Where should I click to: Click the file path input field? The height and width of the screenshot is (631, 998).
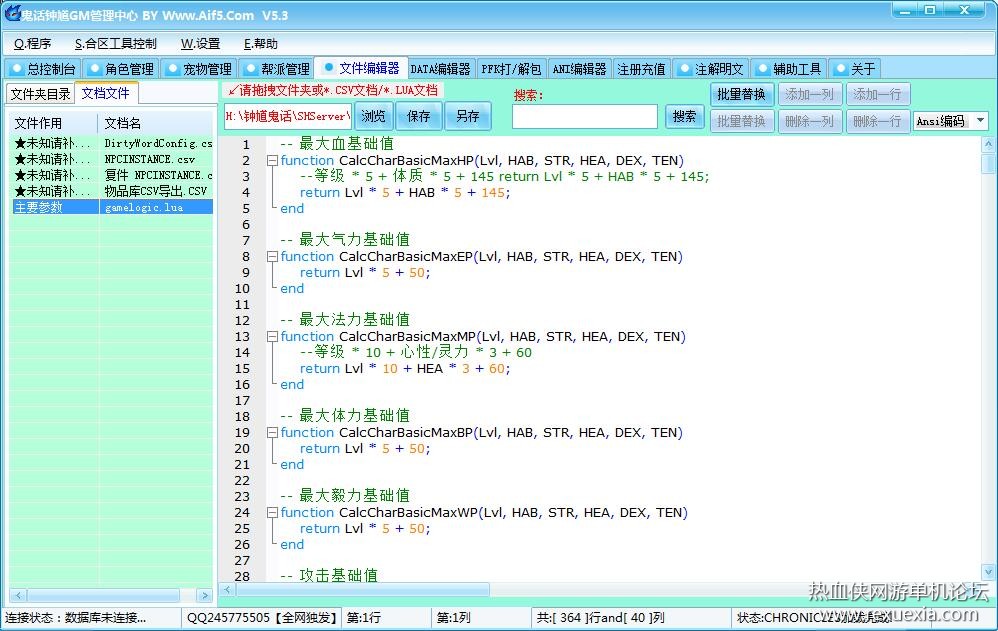[288, 117]
